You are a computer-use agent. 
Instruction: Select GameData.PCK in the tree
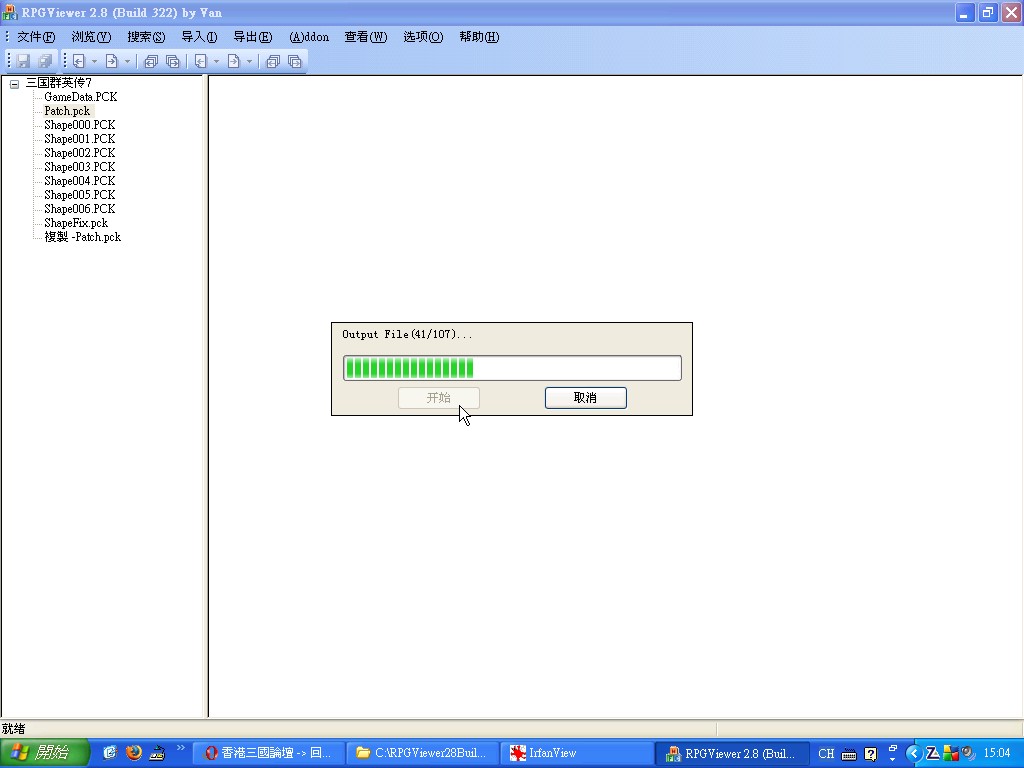[80, 97]
